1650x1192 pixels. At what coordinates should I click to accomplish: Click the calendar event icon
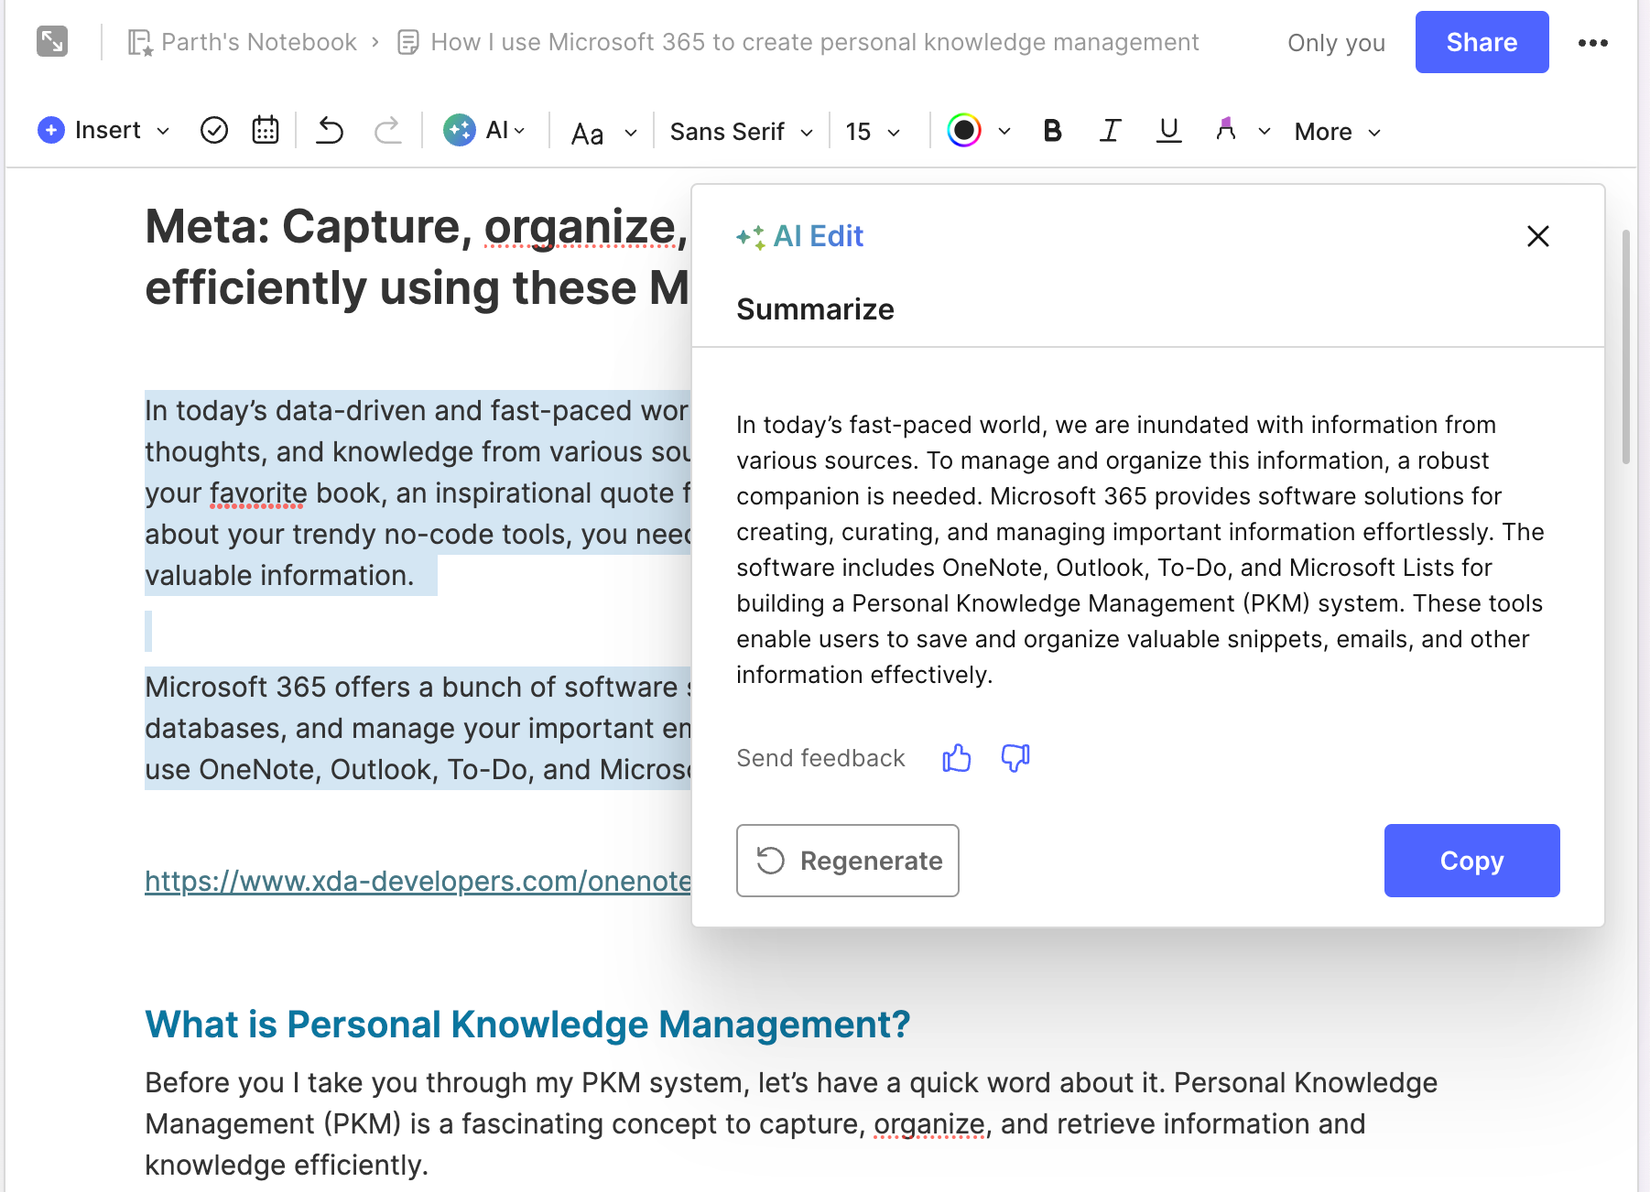265,130
